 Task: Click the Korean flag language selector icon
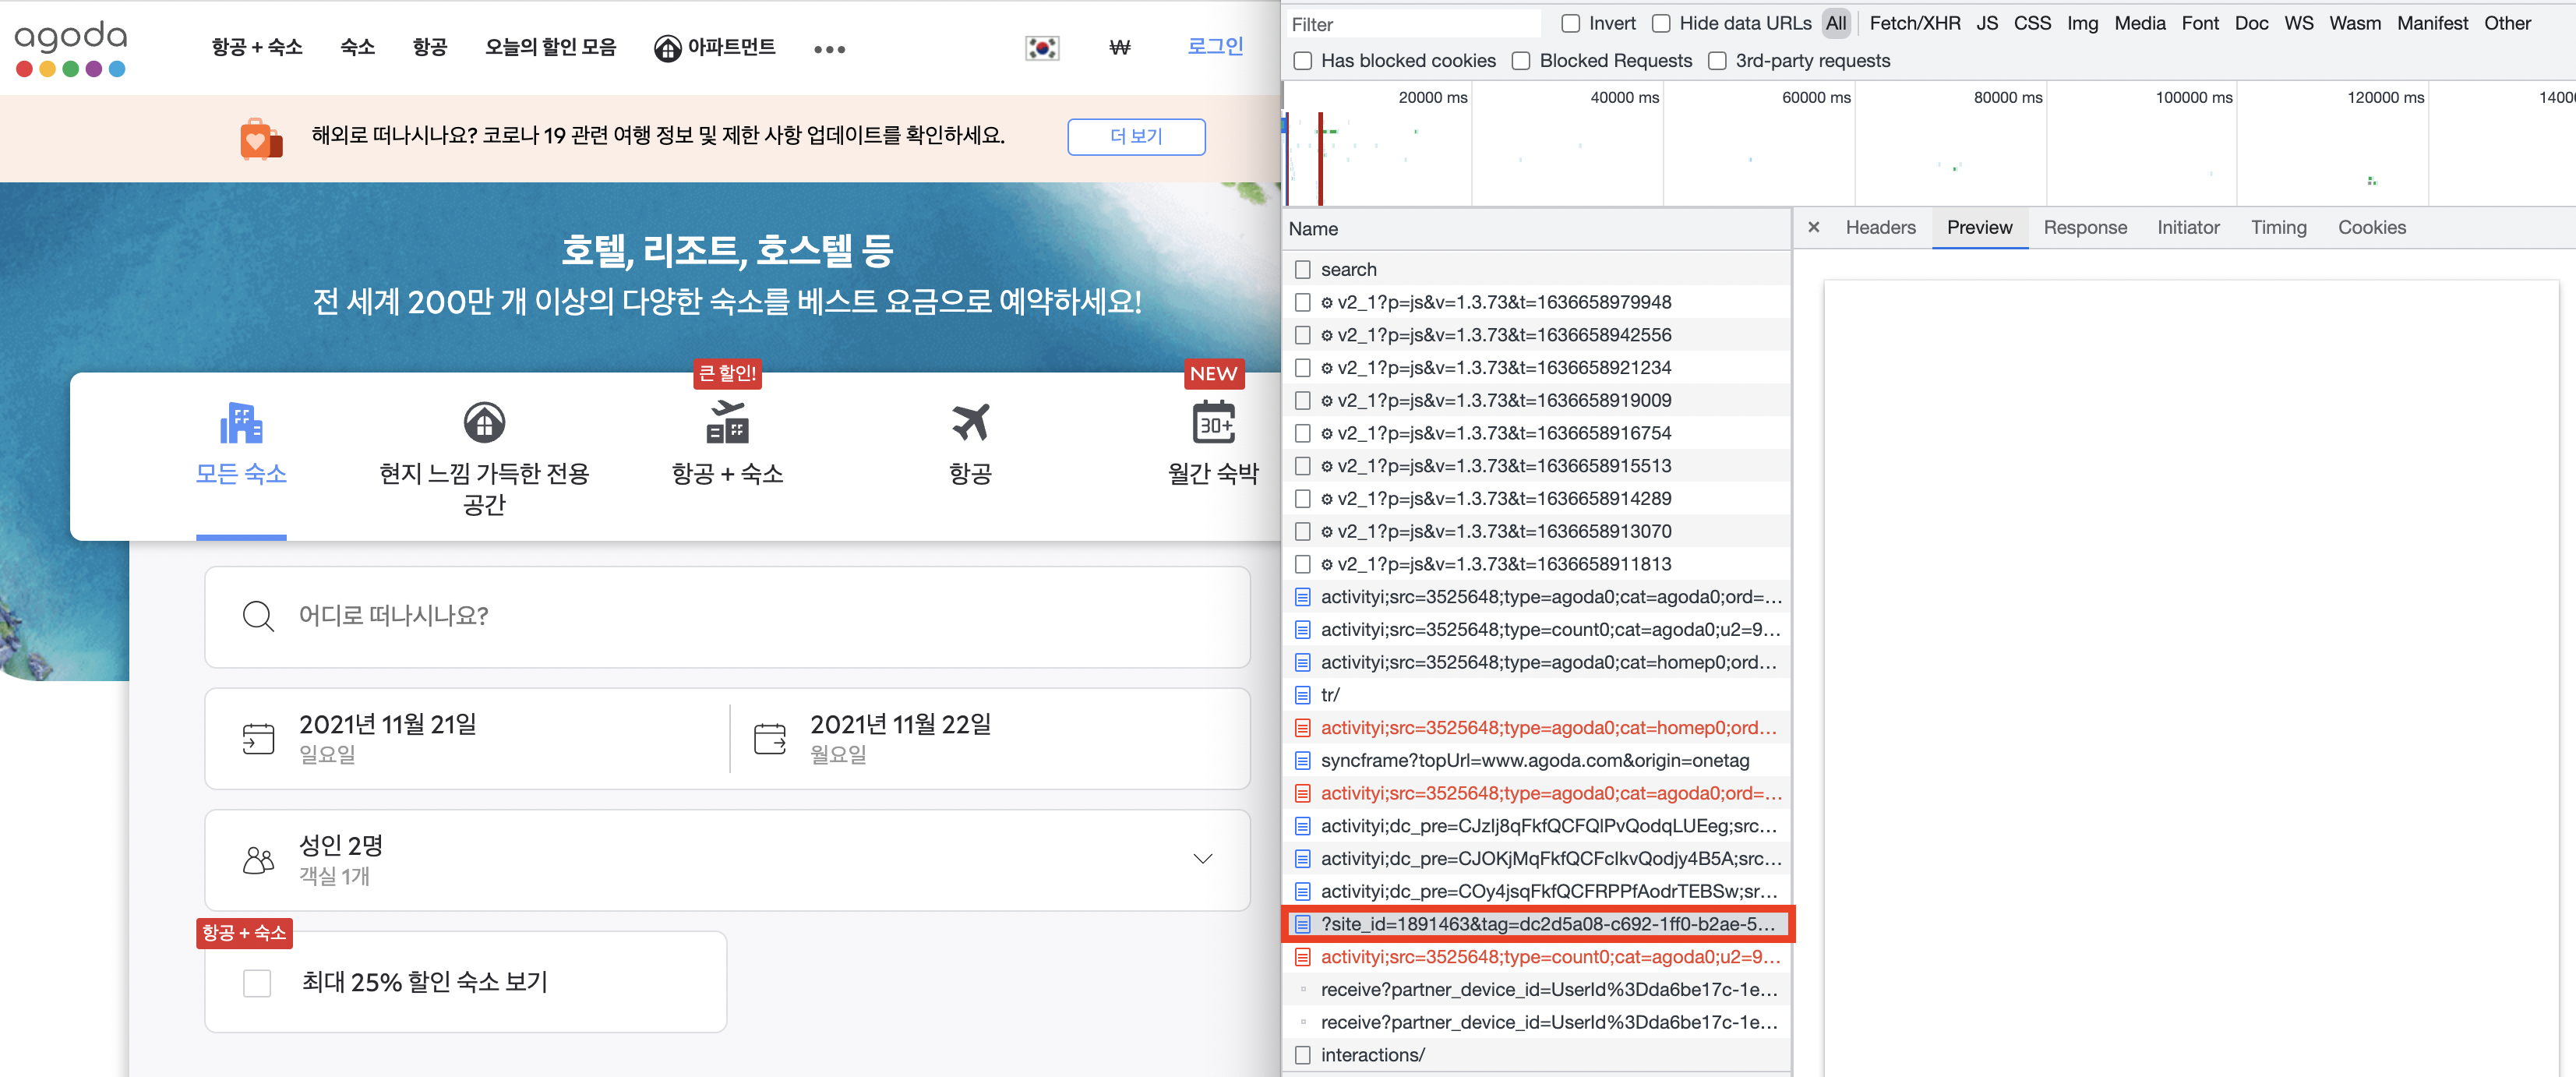[1042, 47]
